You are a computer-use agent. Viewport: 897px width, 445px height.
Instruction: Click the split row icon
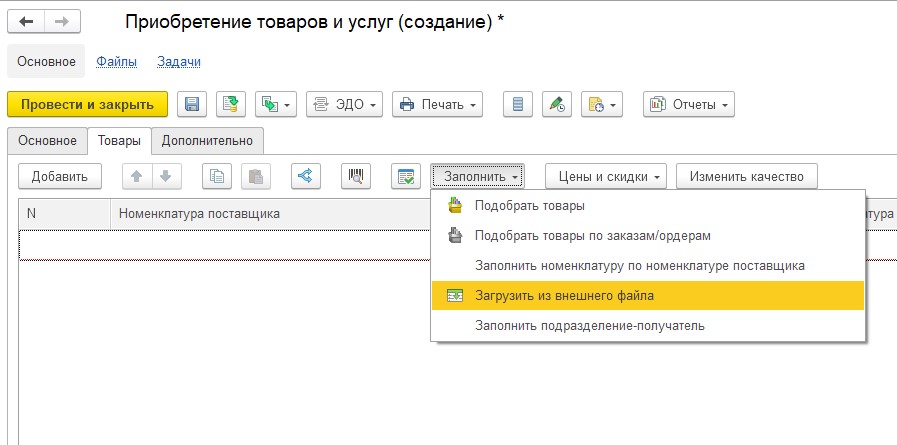click(x=305, y=177)
